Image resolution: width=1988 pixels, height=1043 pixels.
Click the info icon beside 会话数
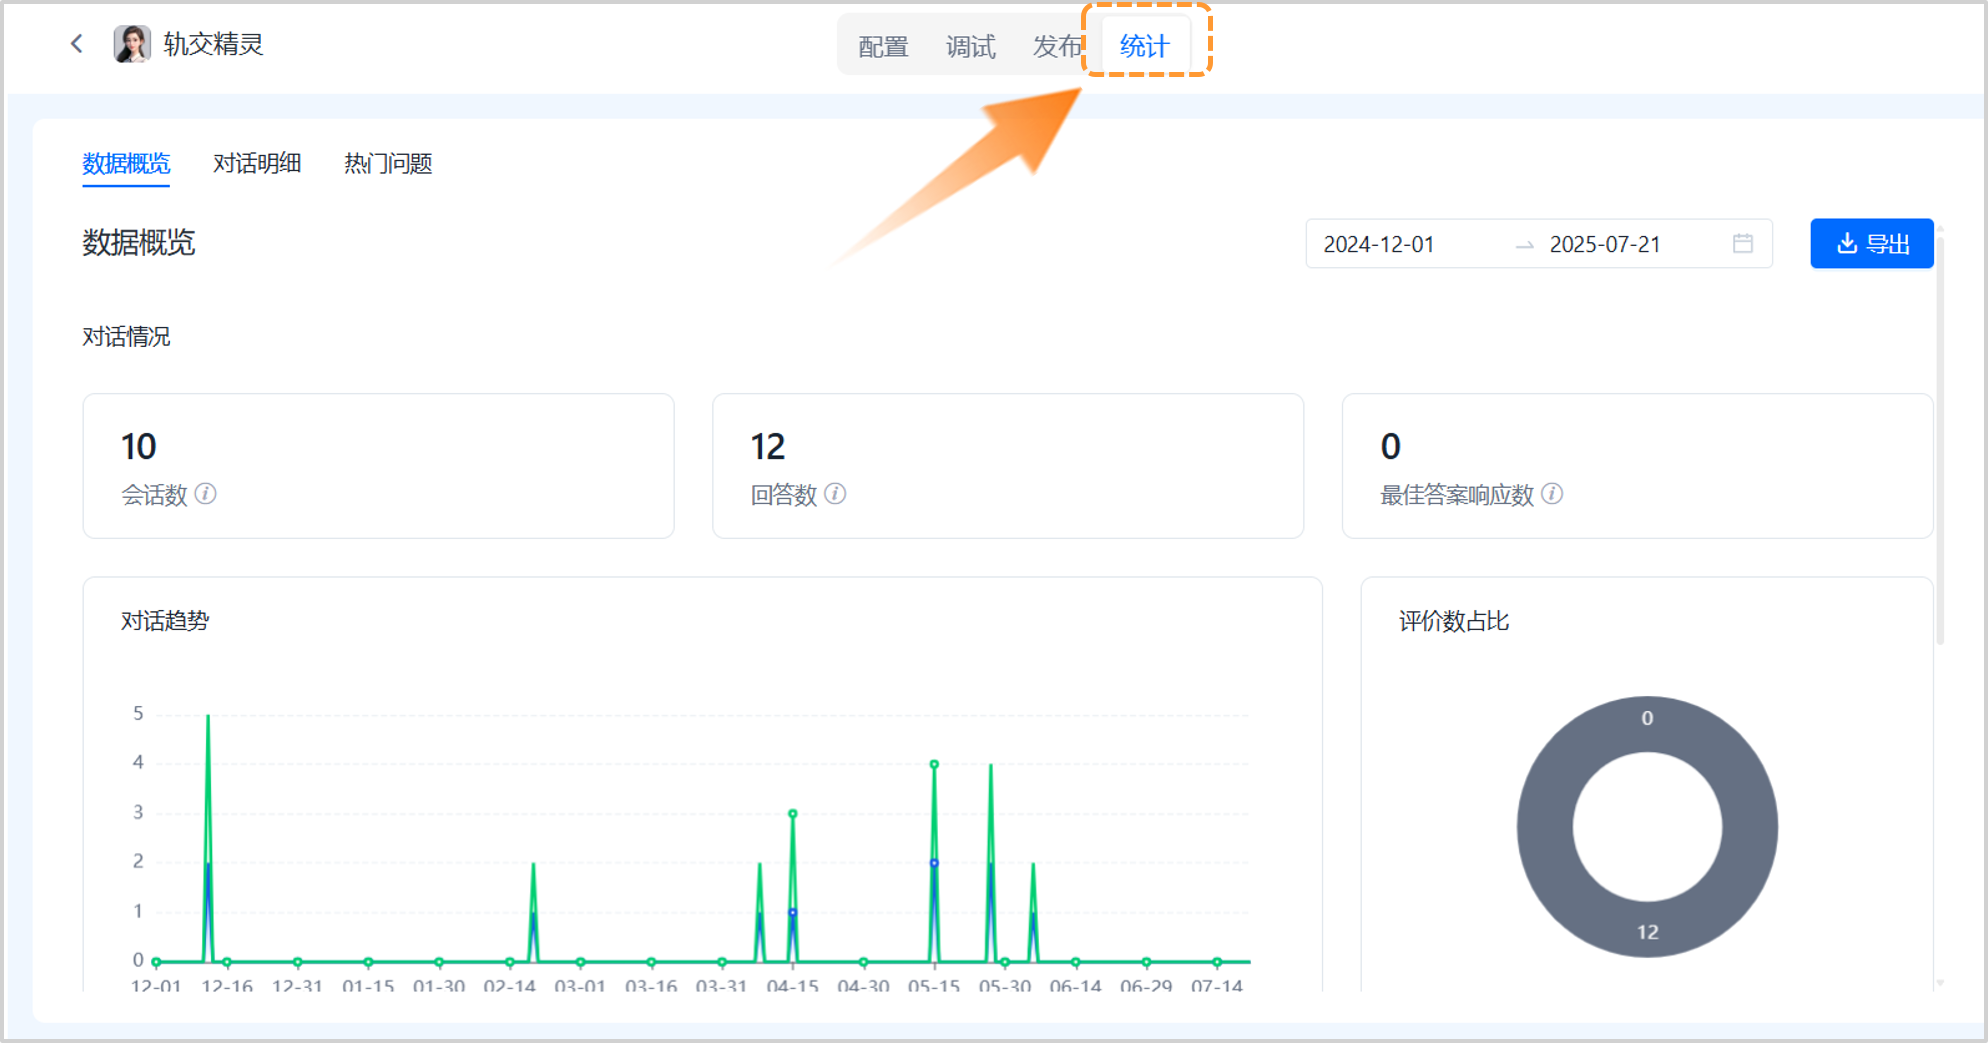[x=206, y=494]
